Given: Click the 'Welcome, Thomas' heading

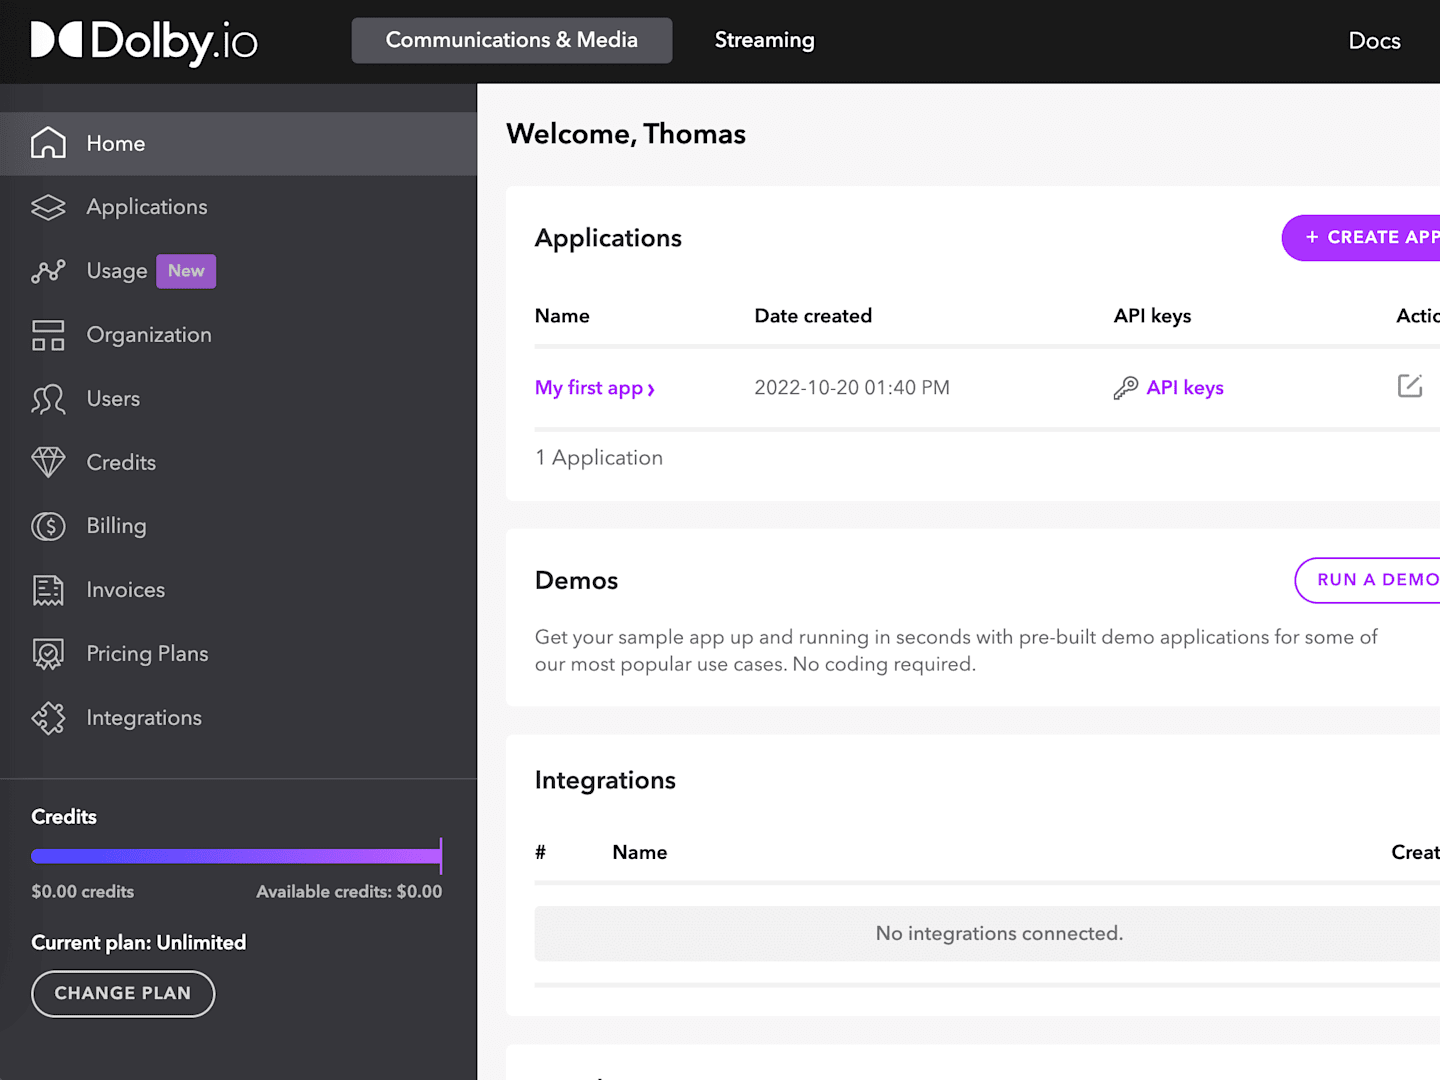Looking at the screenshot, I should click(x=626, y=134).
